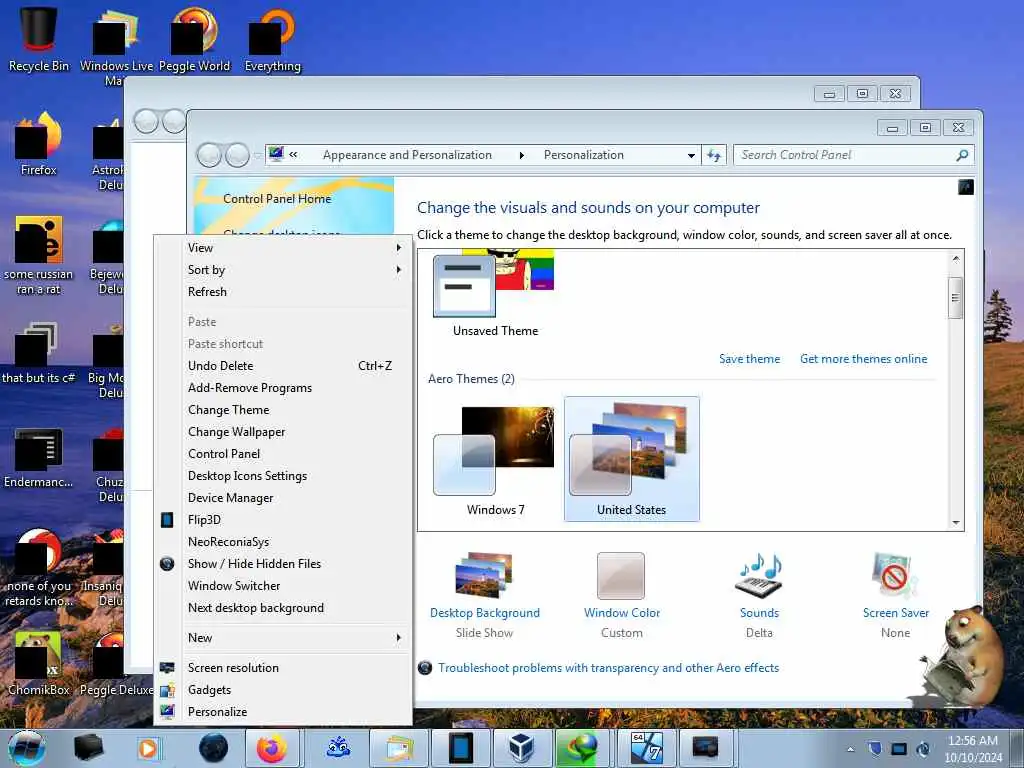Open the media player taskbar icon

pyautogui.click(x=148, y=748)
